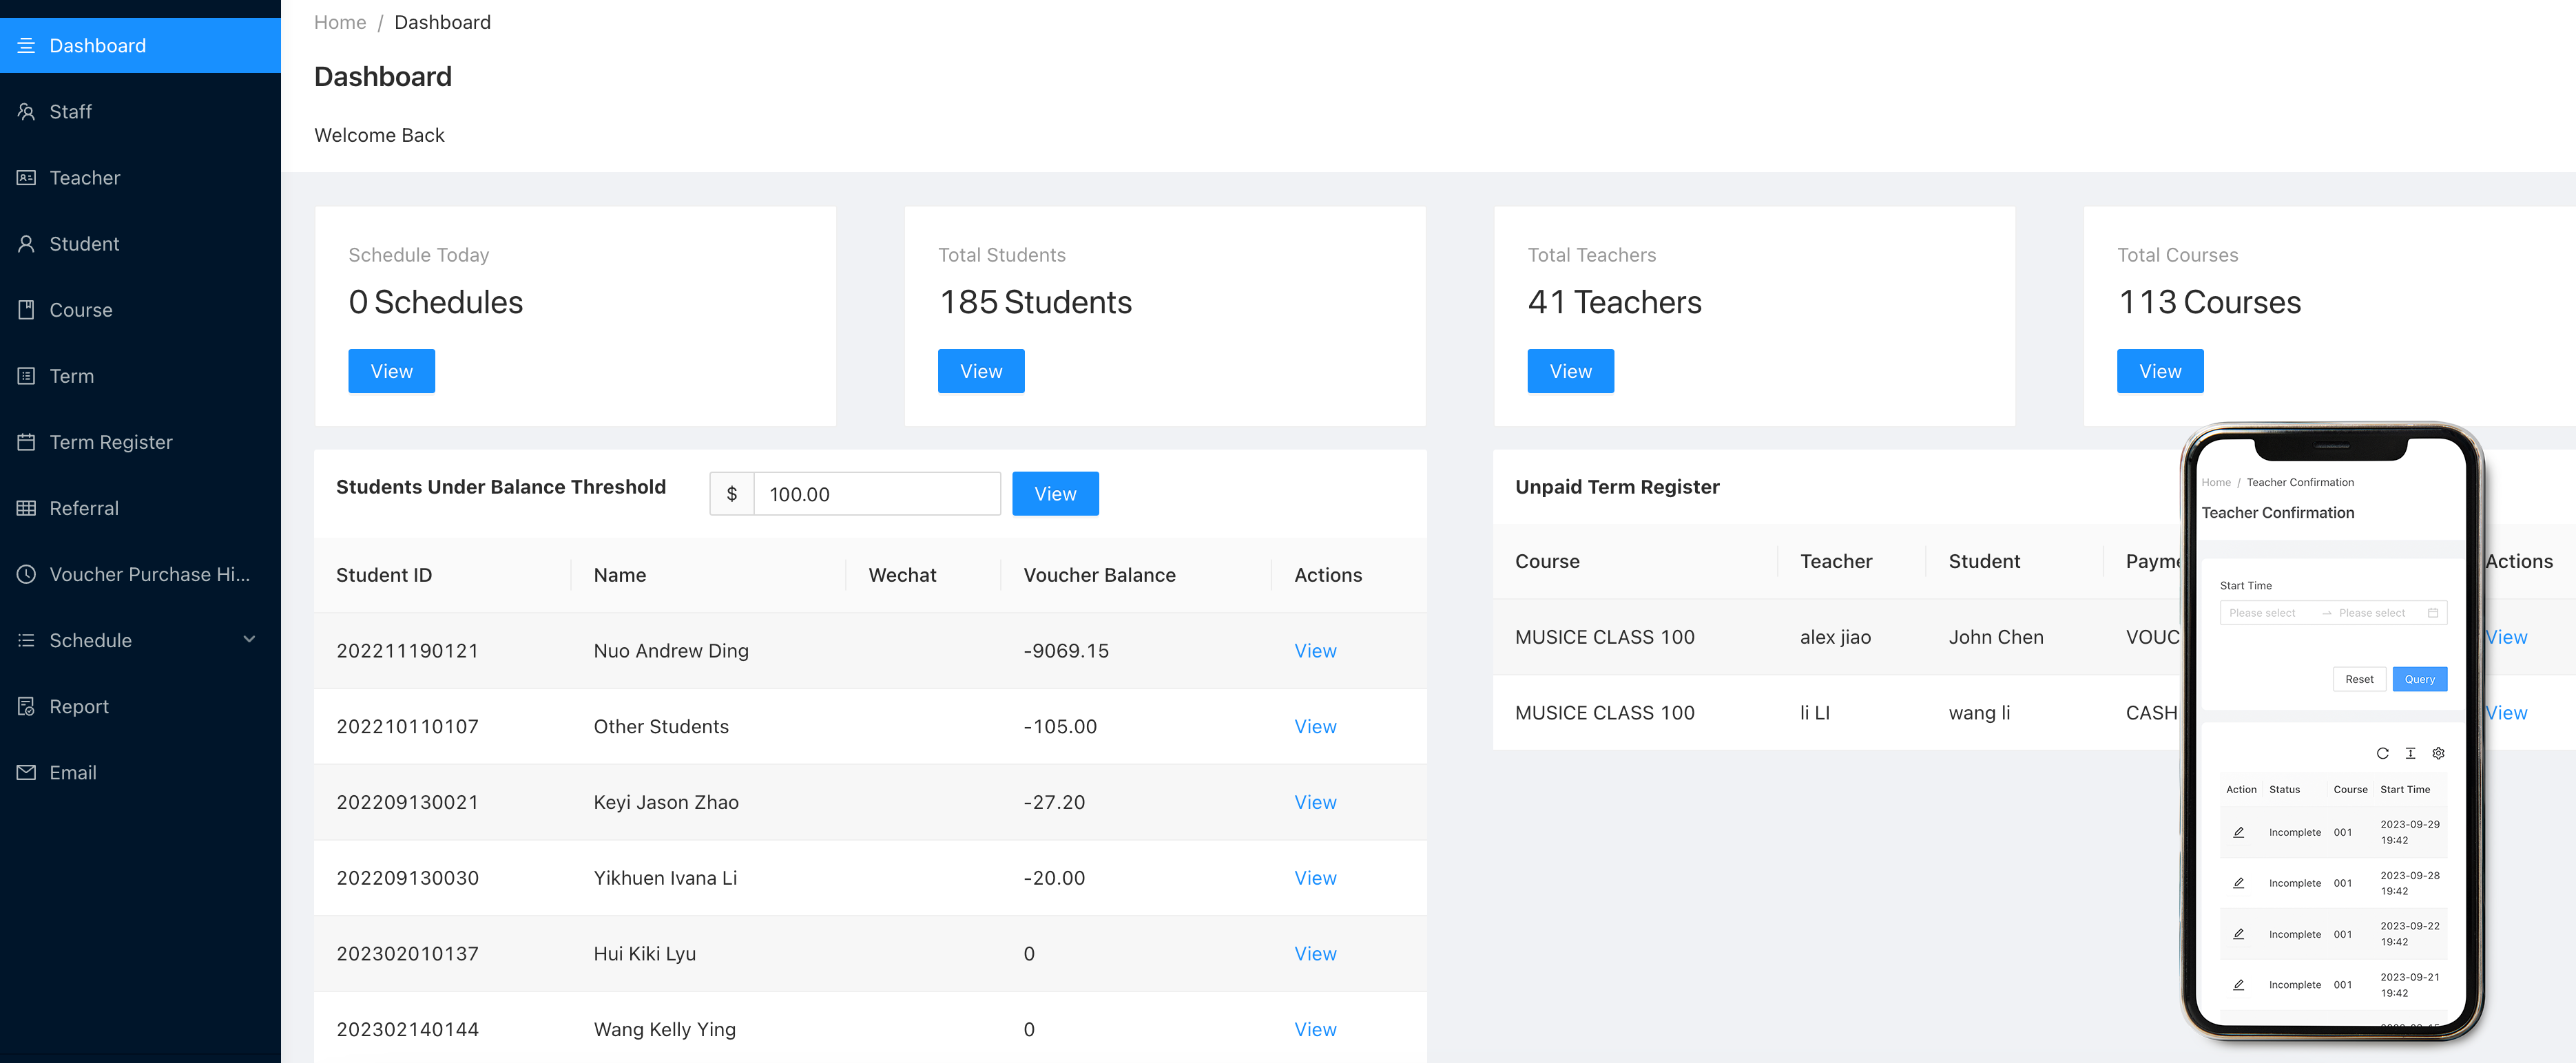Click the edit pencil on the 2023-09-29 row
Image resolution: width=2576 pixels, height=1063 pixels.
2239,831
